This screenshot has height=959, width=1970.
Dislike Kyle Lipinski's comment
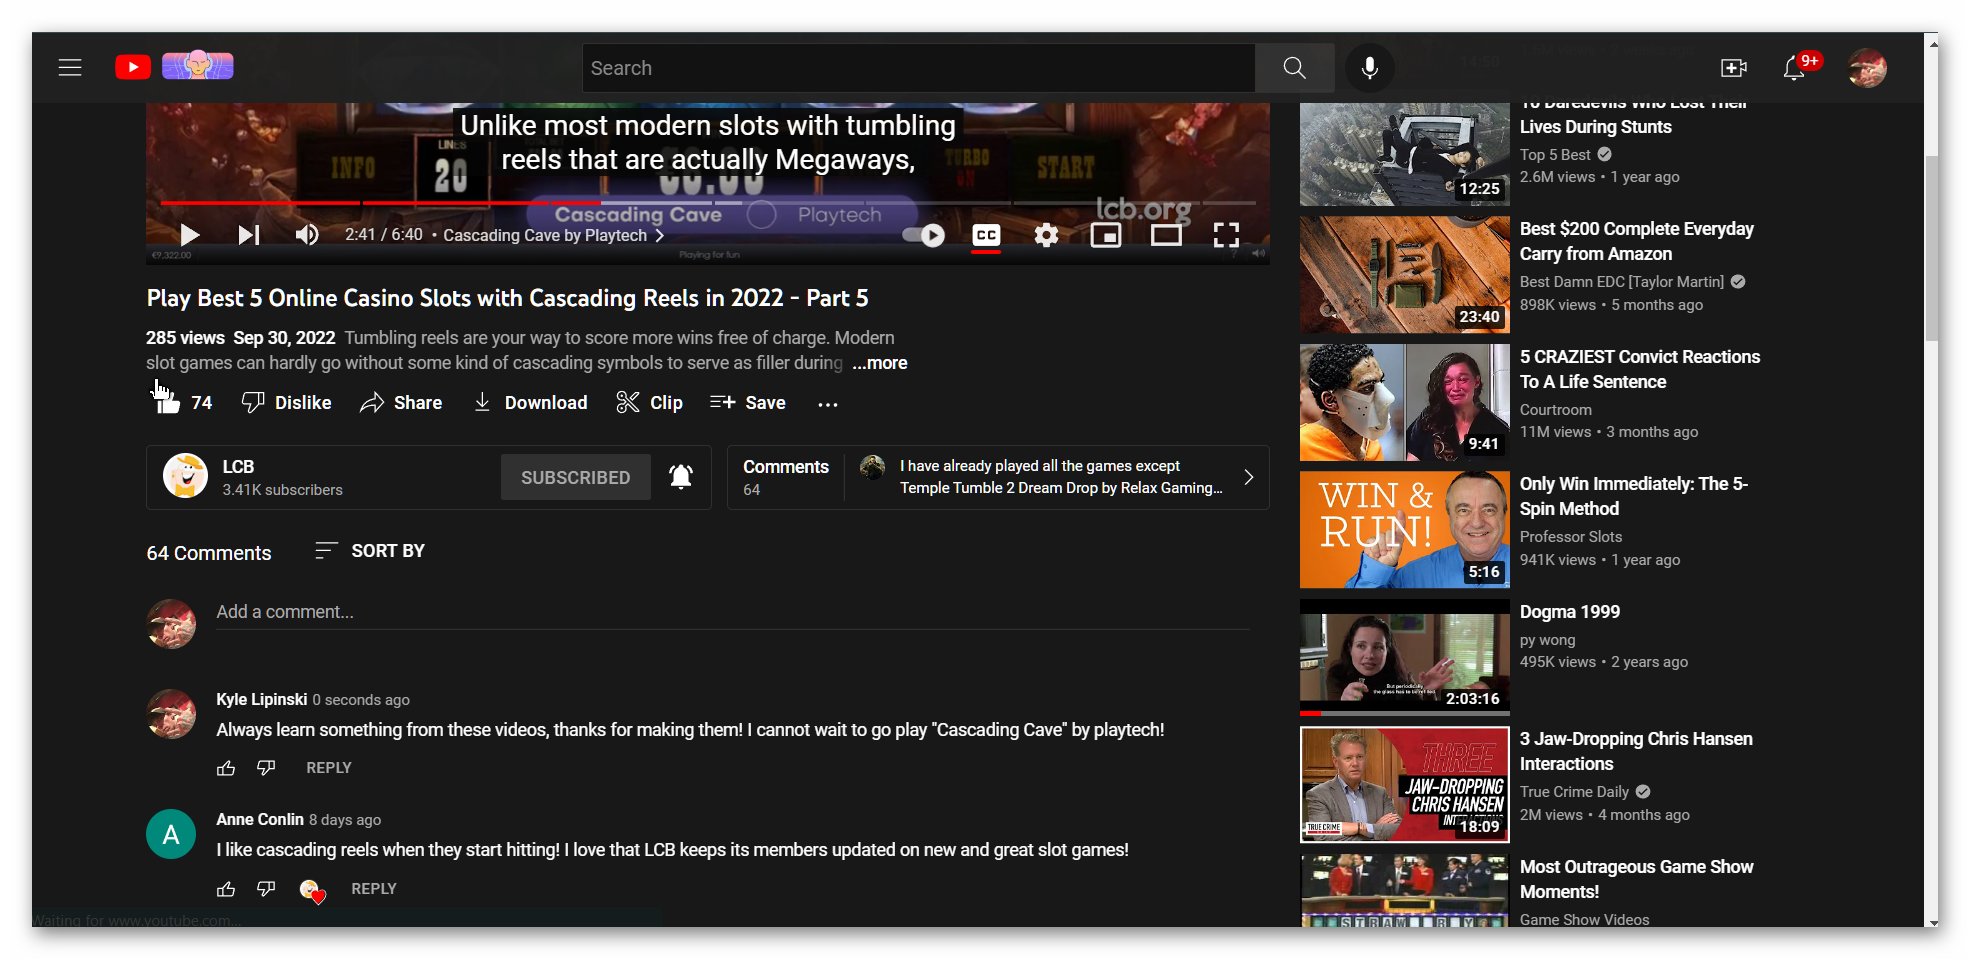click(x=266, y=768)
